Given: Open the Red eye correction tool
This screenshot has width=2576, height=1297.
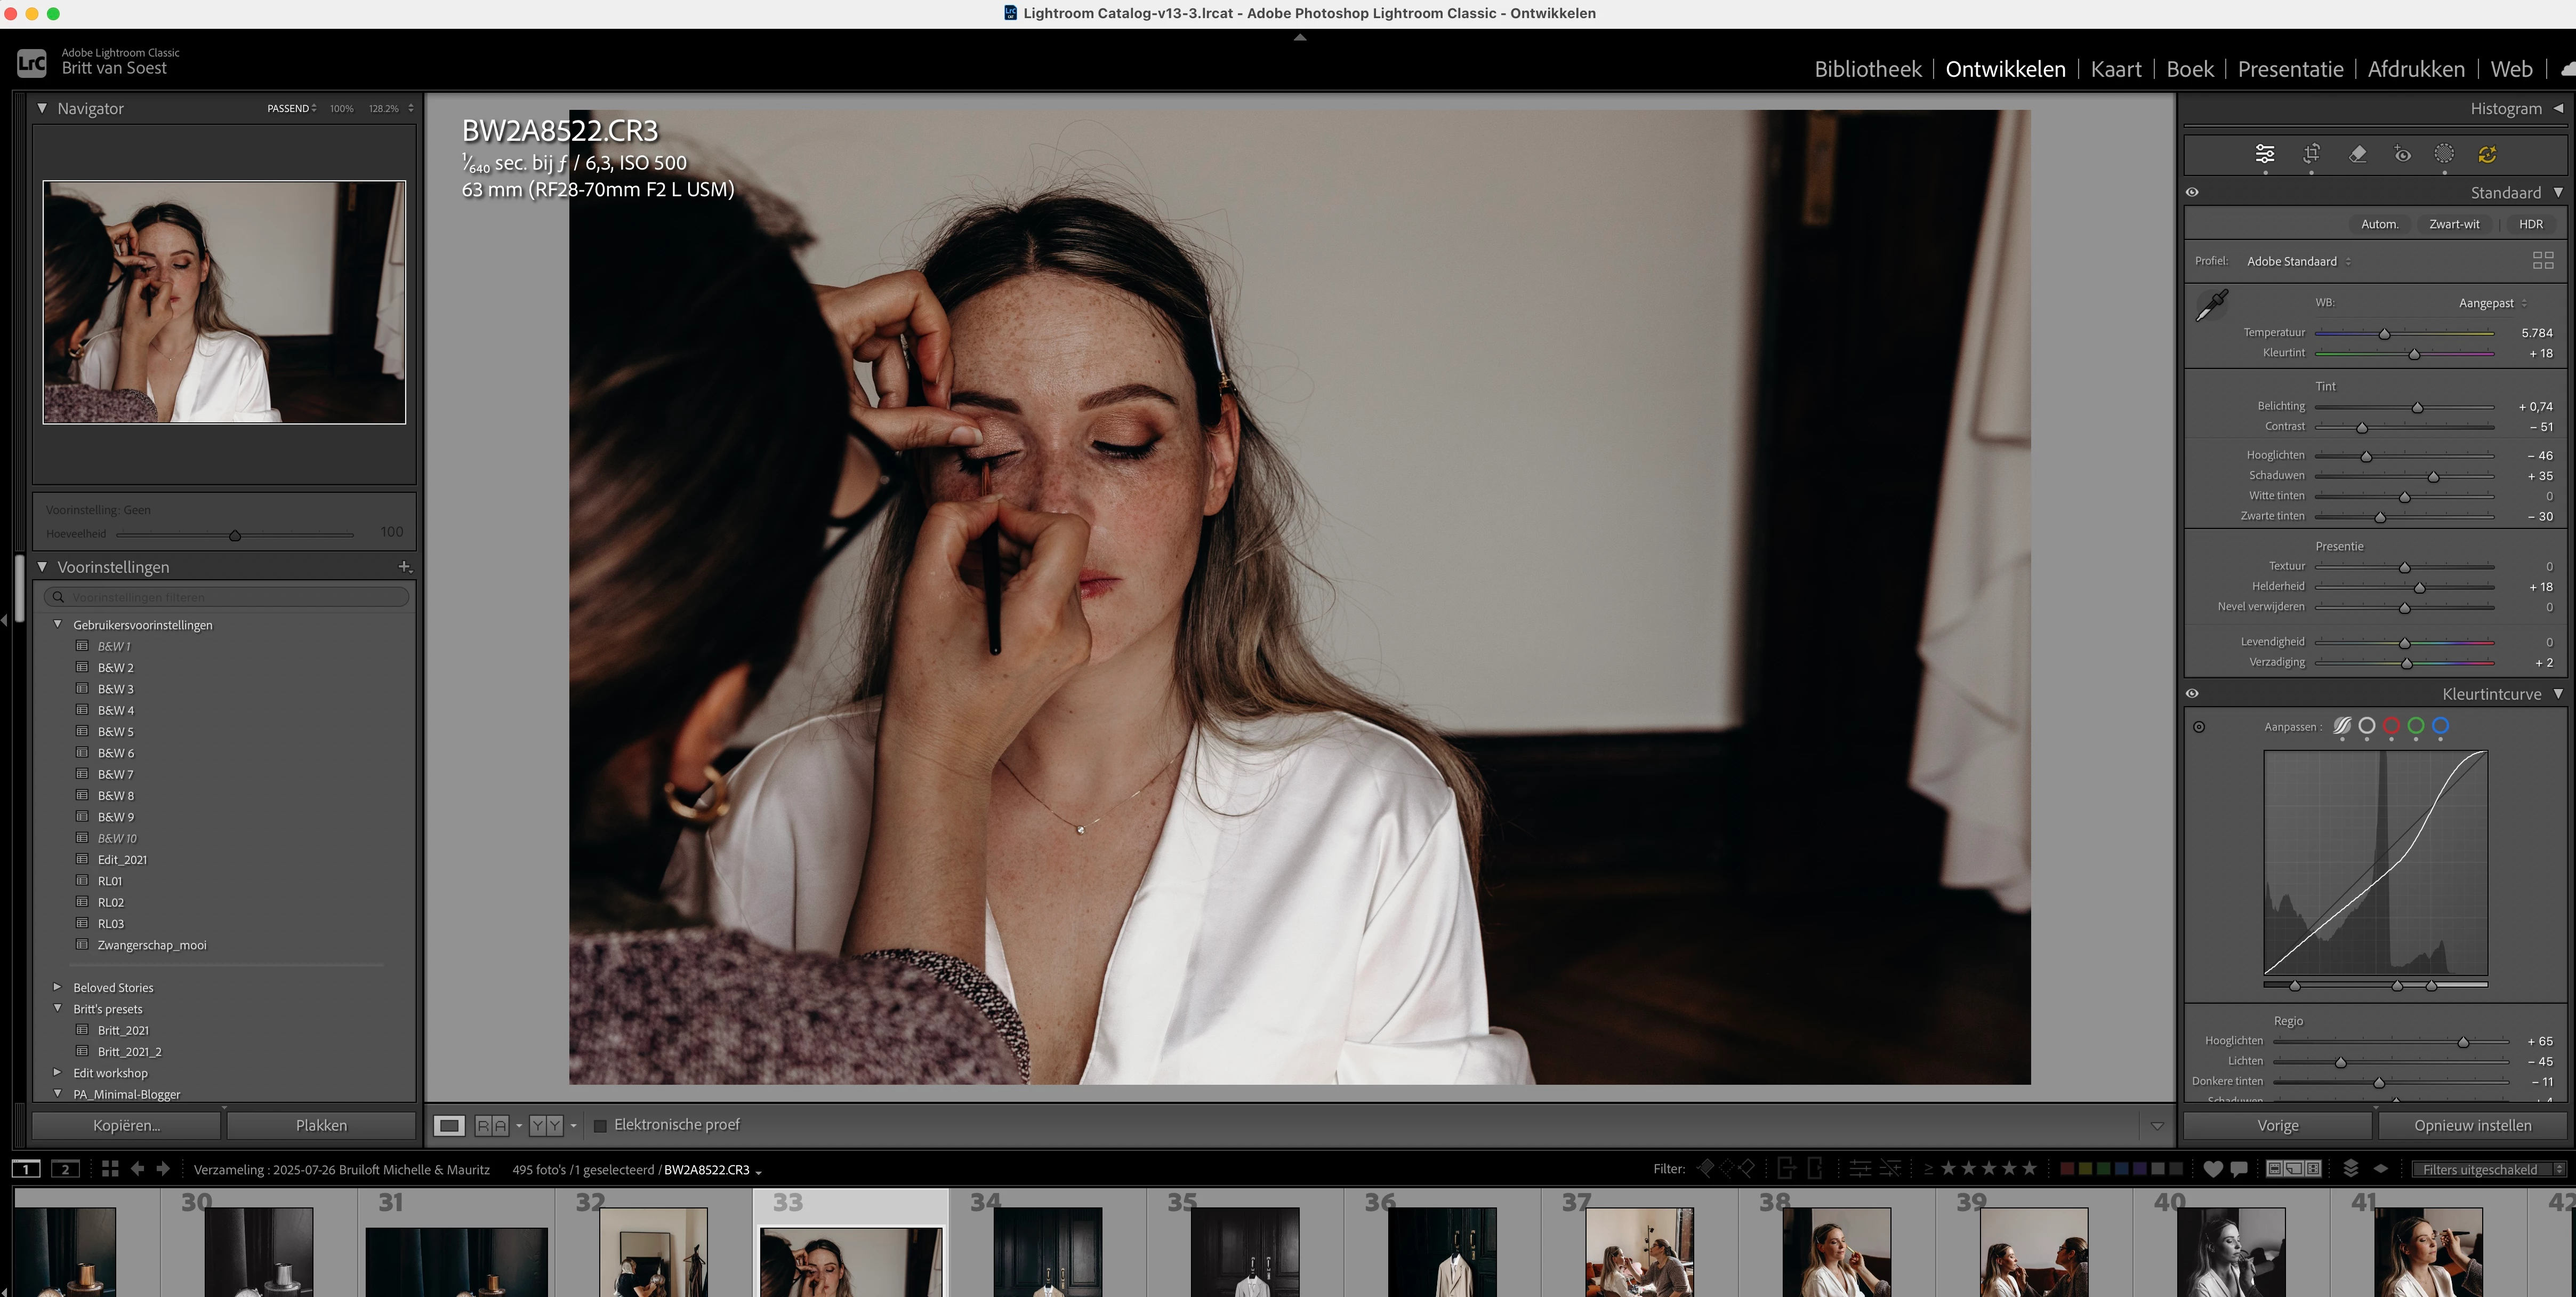Looking at the screenshot, I should (x=2402, y=154).
